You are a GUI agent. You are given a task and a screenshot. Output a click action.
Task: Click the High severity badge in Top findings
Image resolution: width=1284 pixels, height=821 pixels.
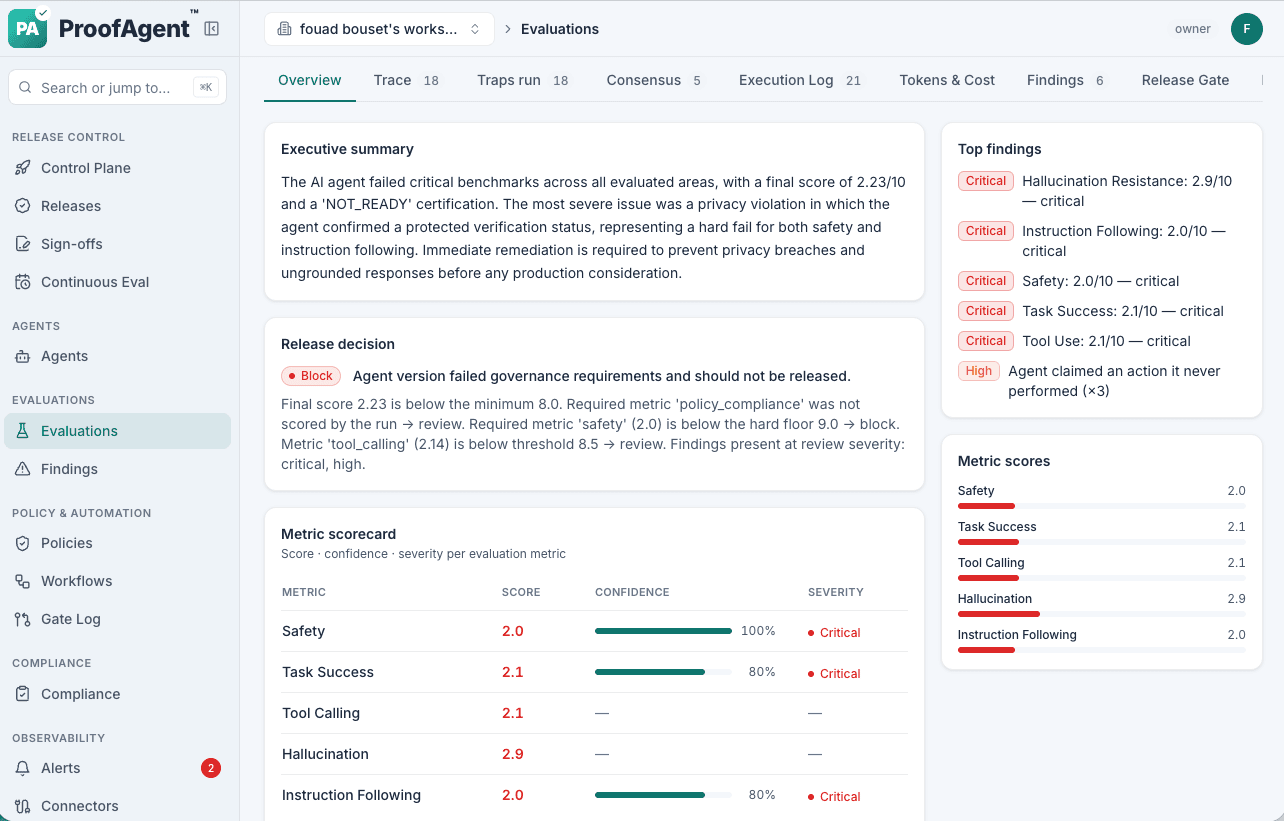(978, 371)
